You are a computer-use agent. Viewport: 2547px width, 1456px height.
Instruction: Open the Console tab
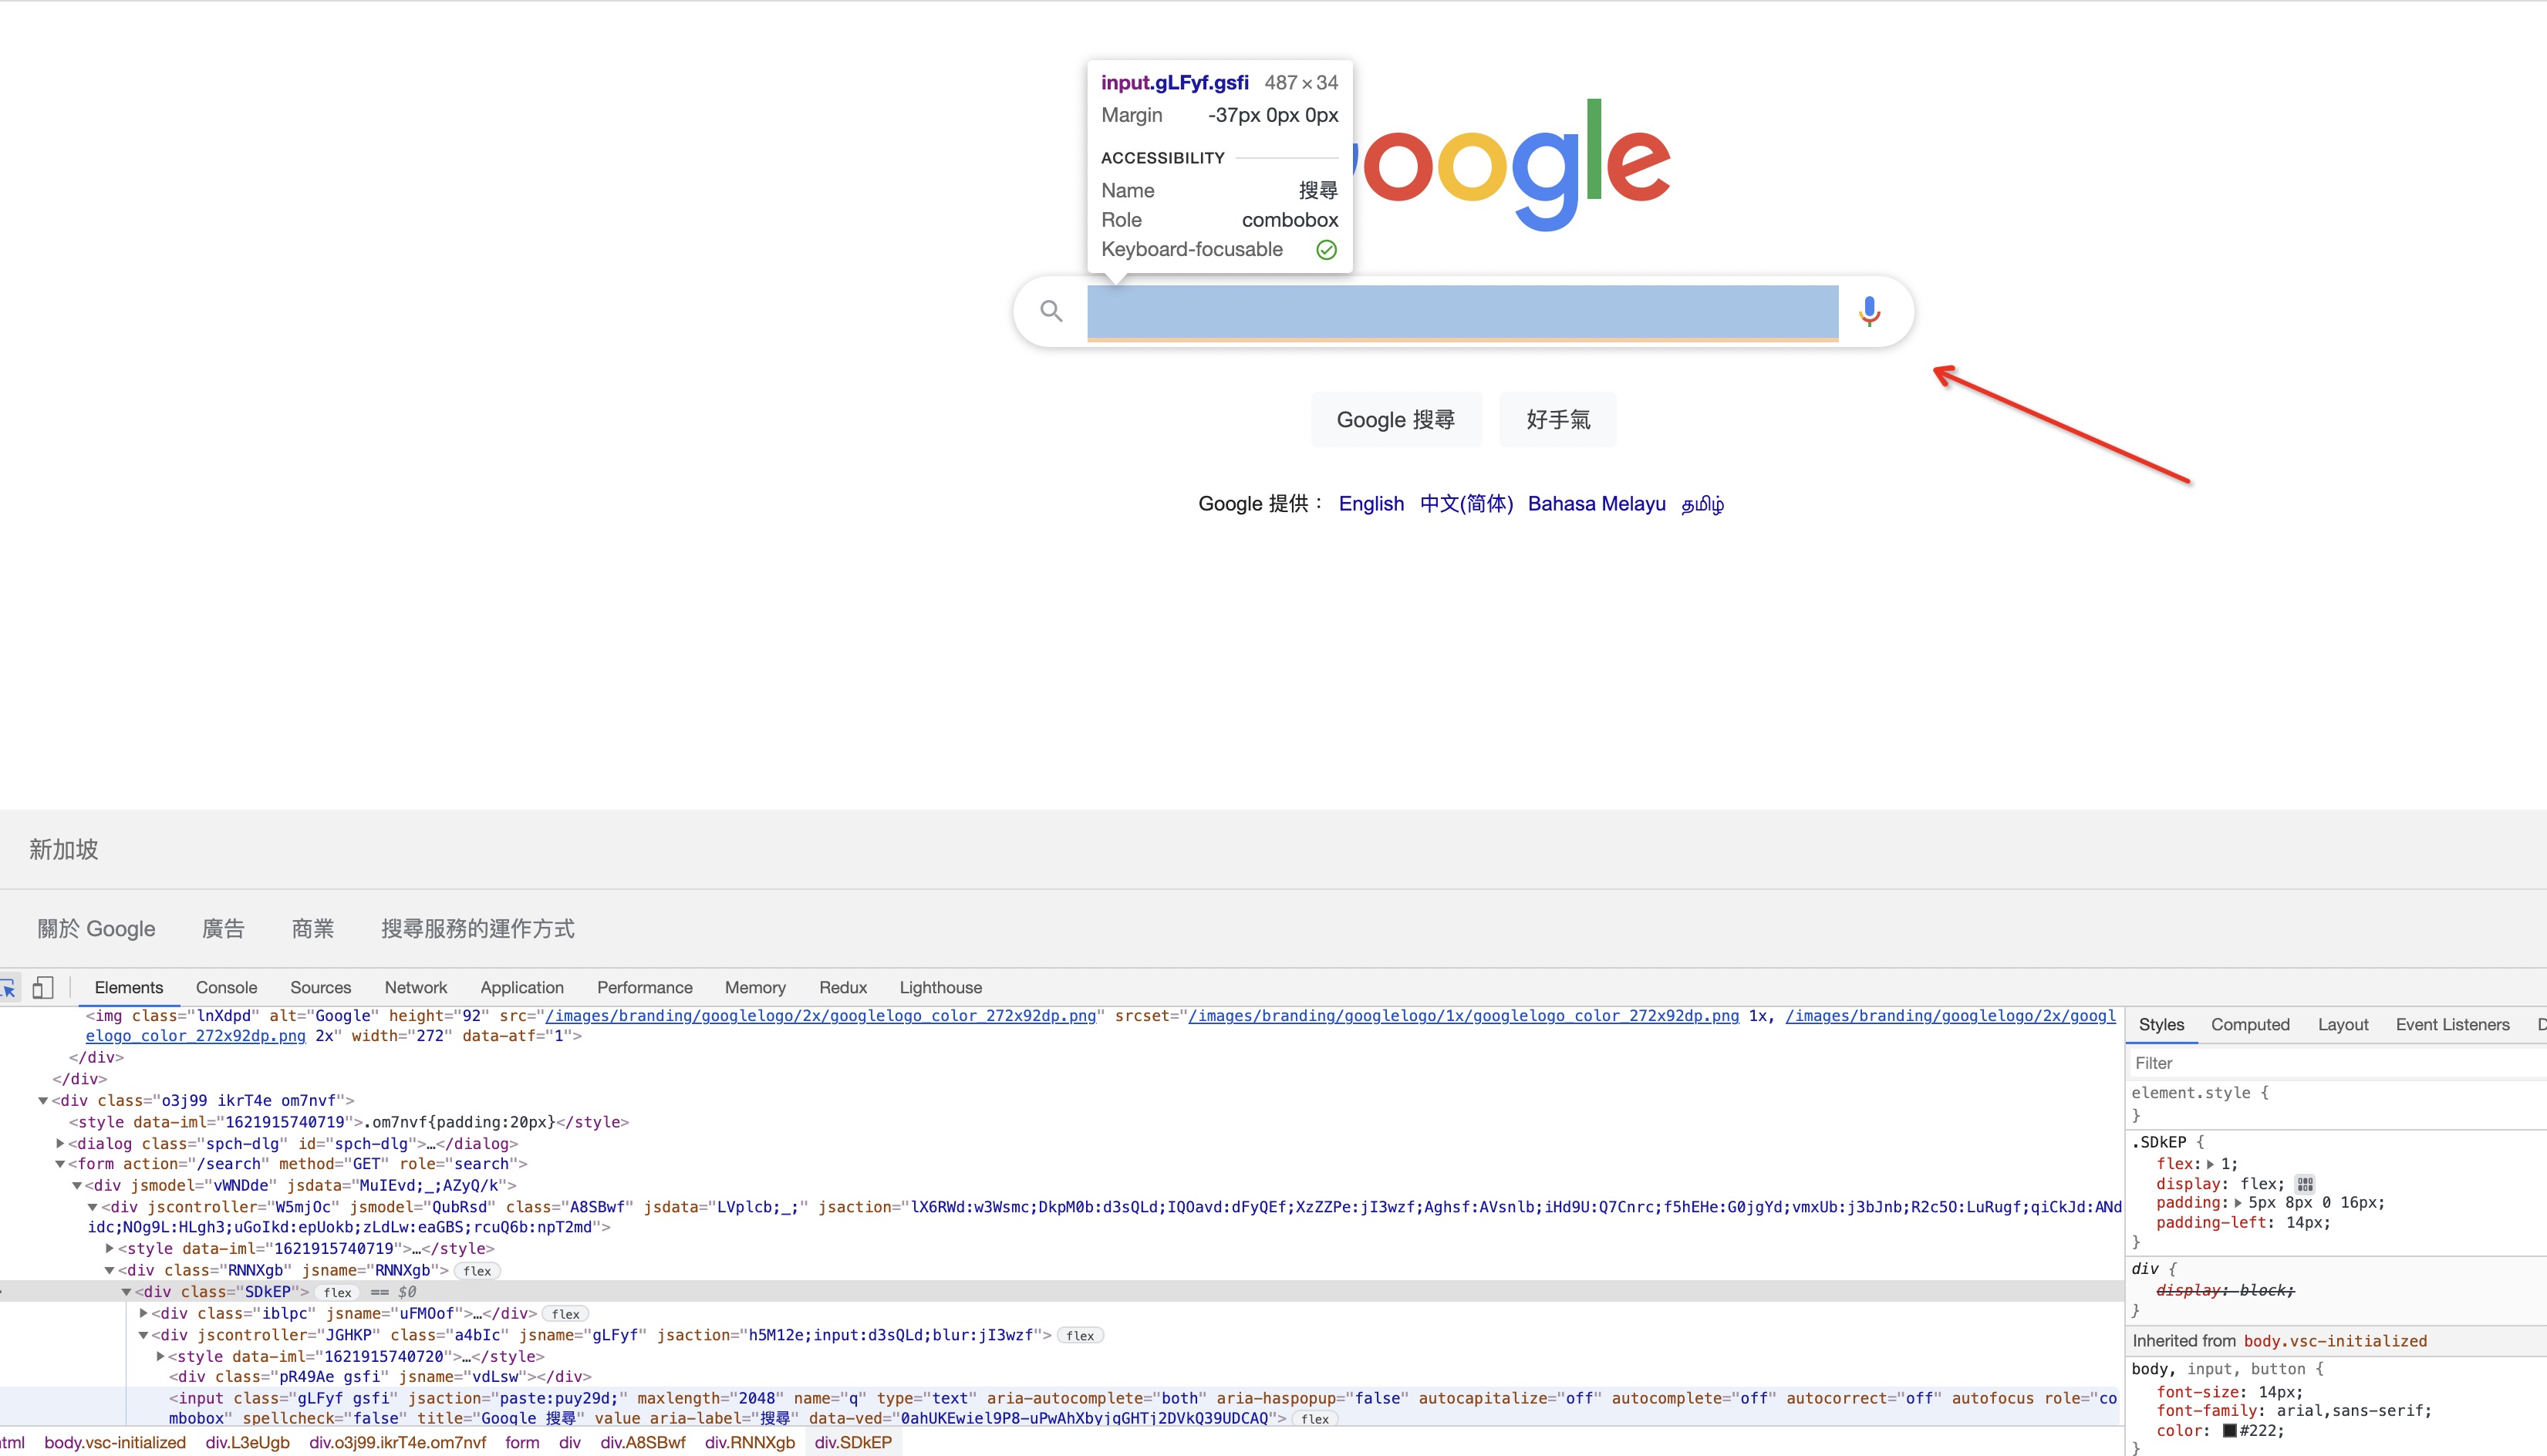226,988
